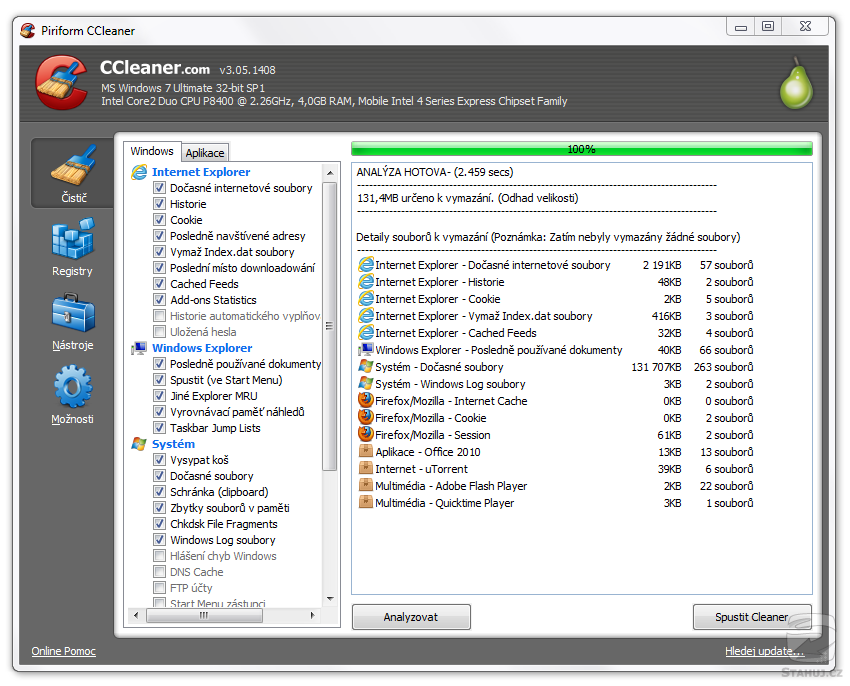Select the Systém category heading
The image size is (850, 686).
click(173, 444)
